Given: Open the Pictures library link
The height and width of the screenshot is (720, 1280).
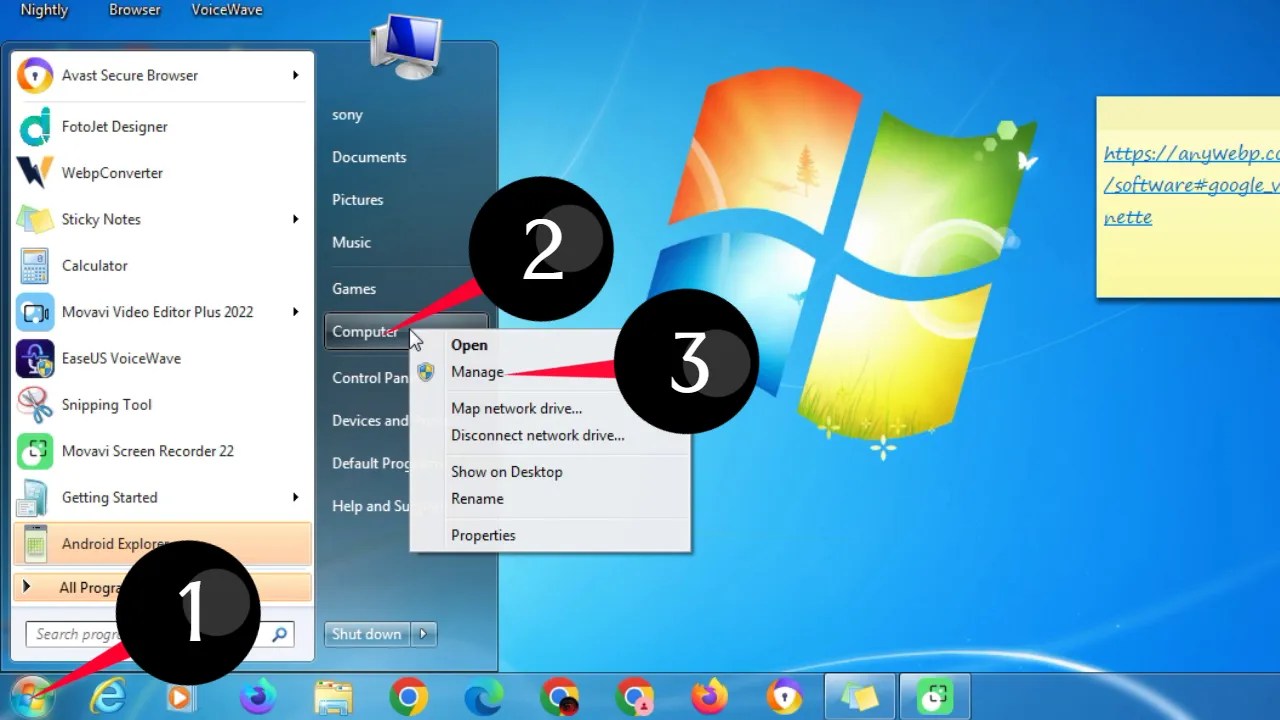Looking at the screenshot, I should coord(357,200).
